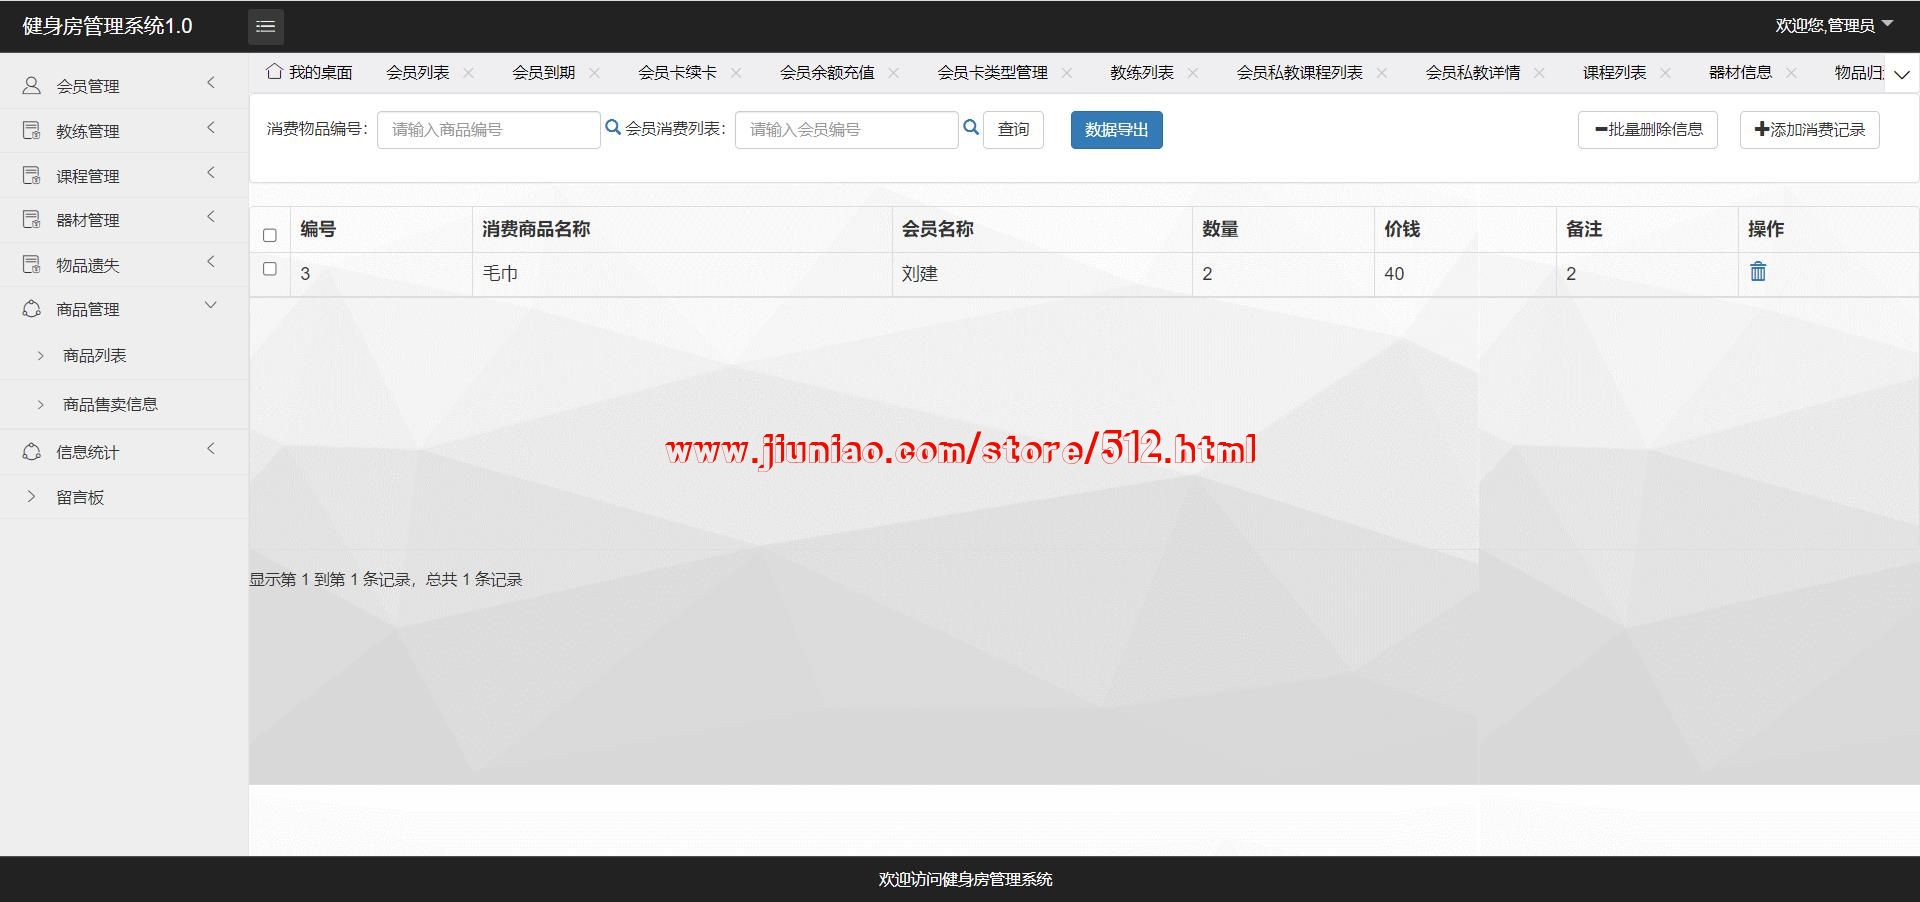The image size is (1920, 902).
Task: Click the 批量删除信息 button
Action: [1647, 130]
